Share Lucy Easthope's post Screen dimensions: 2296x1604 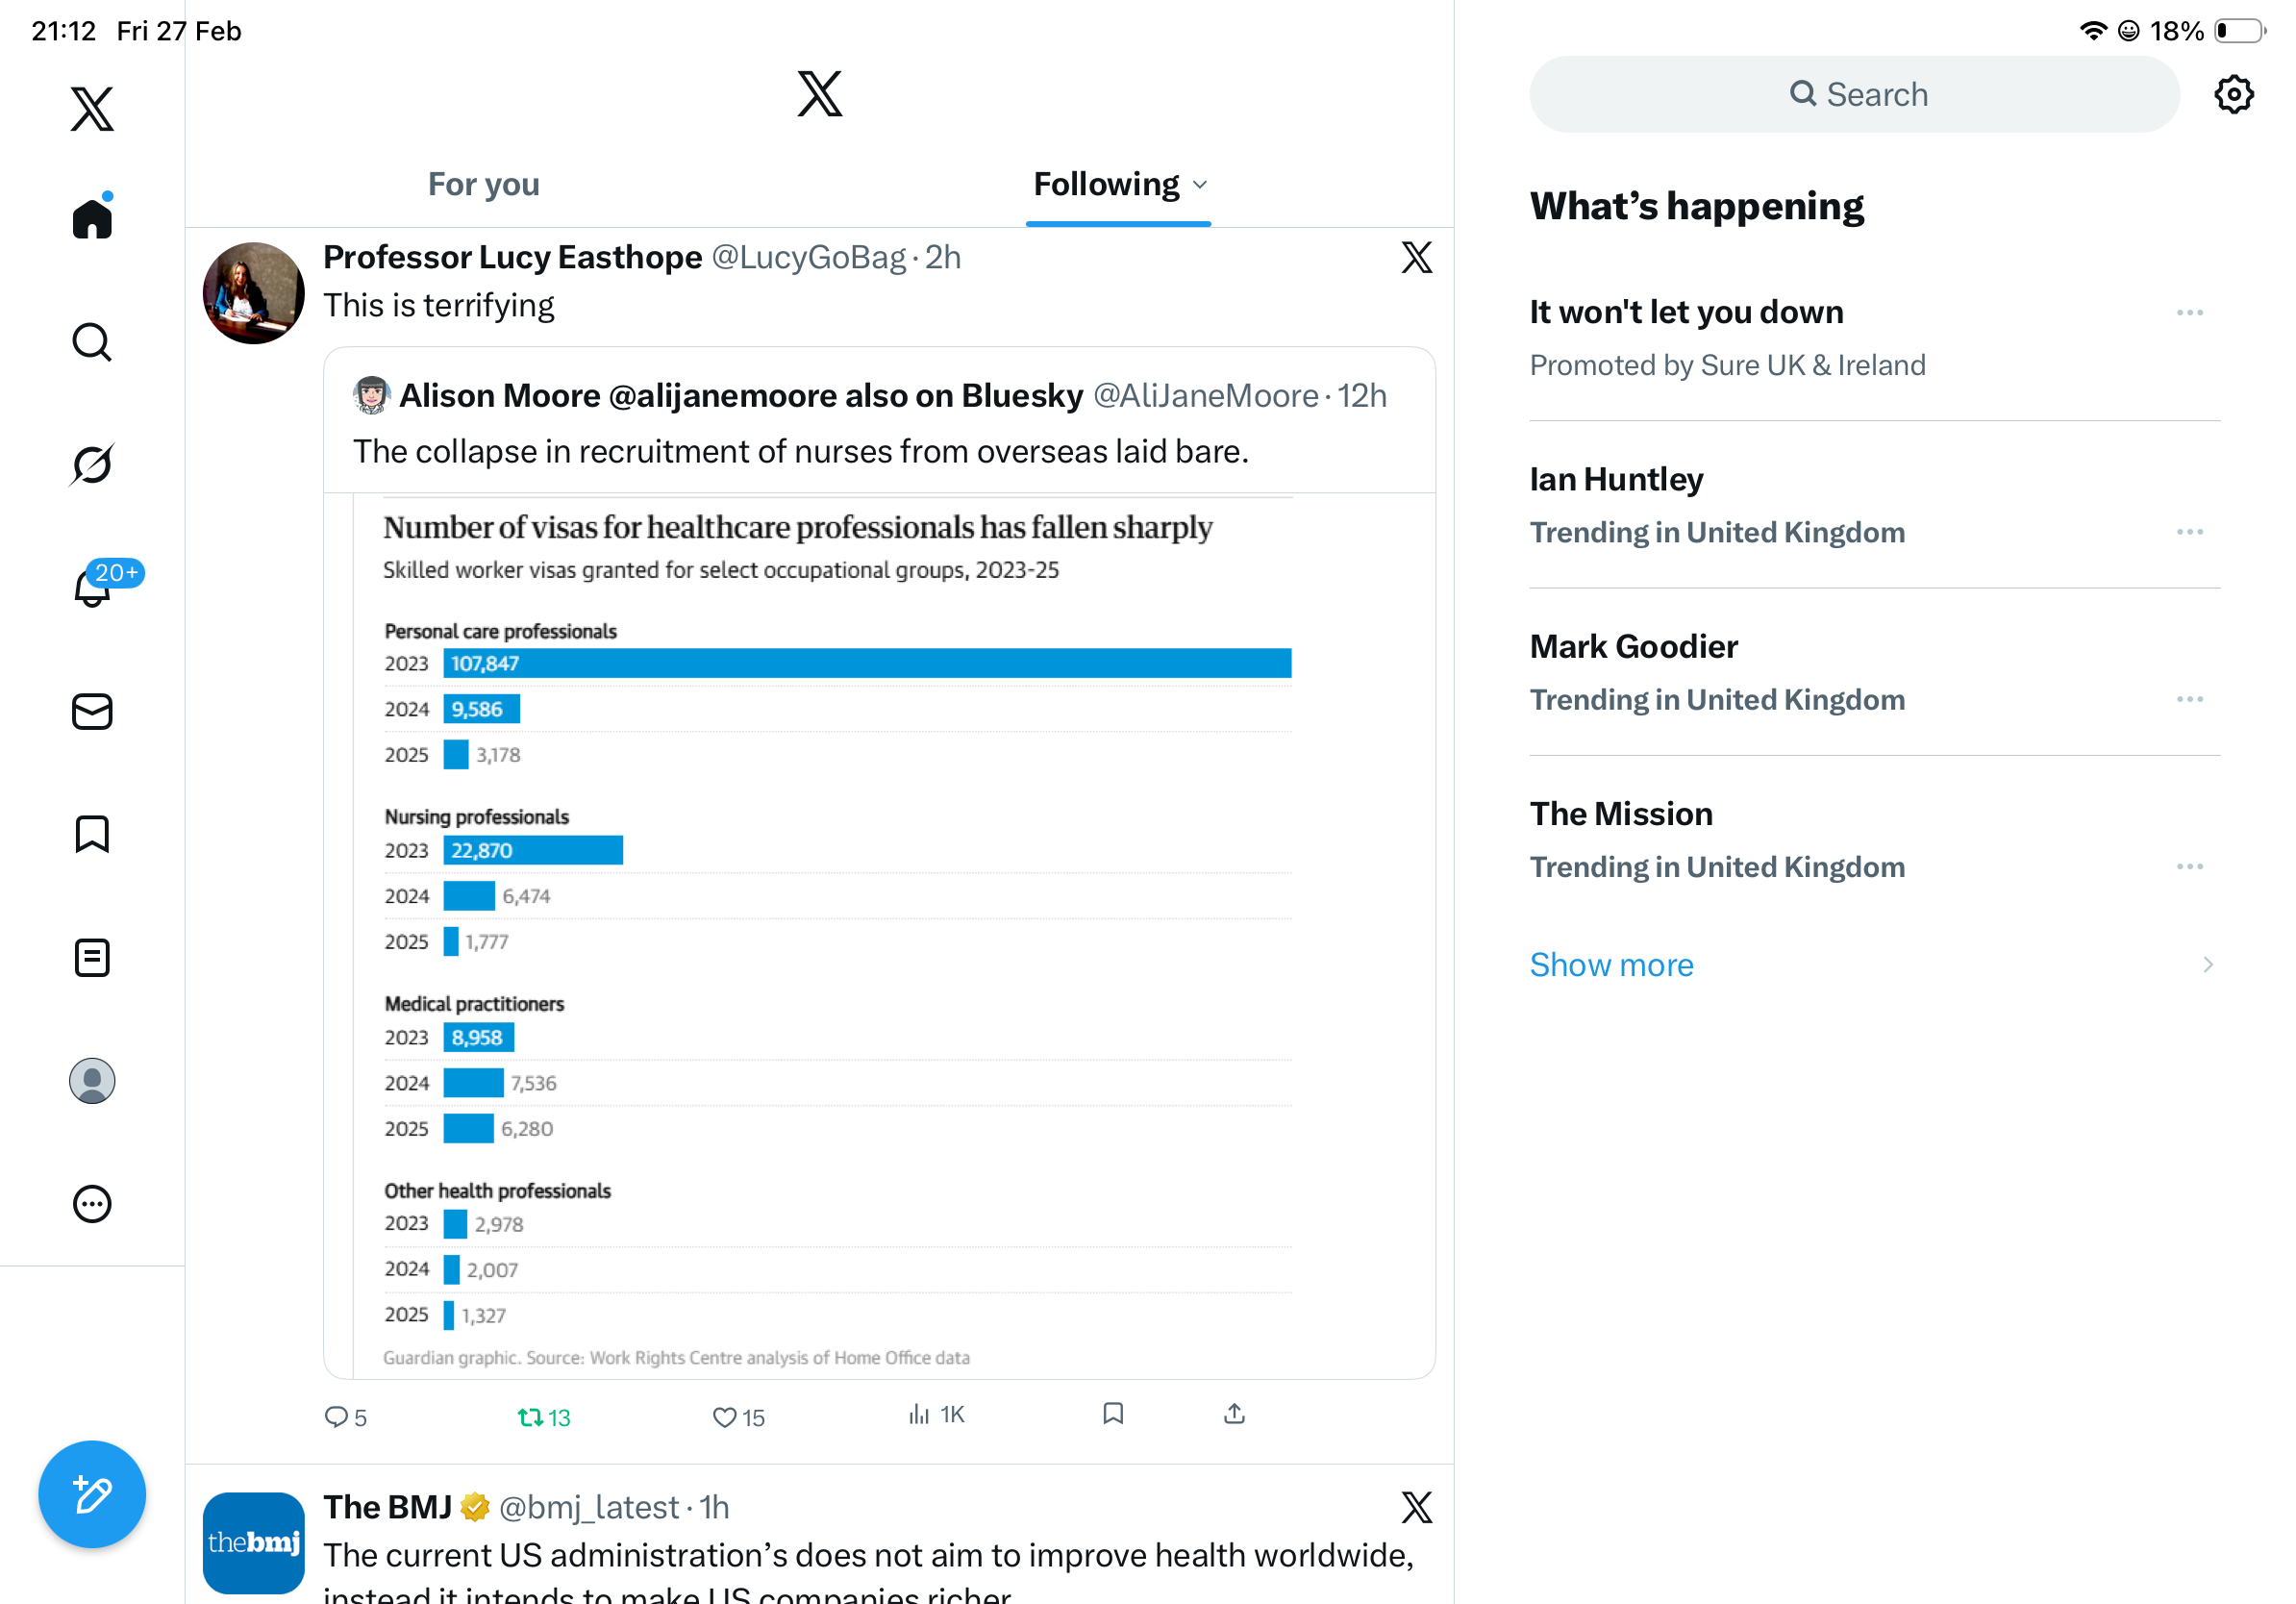coord(1234,1414)
